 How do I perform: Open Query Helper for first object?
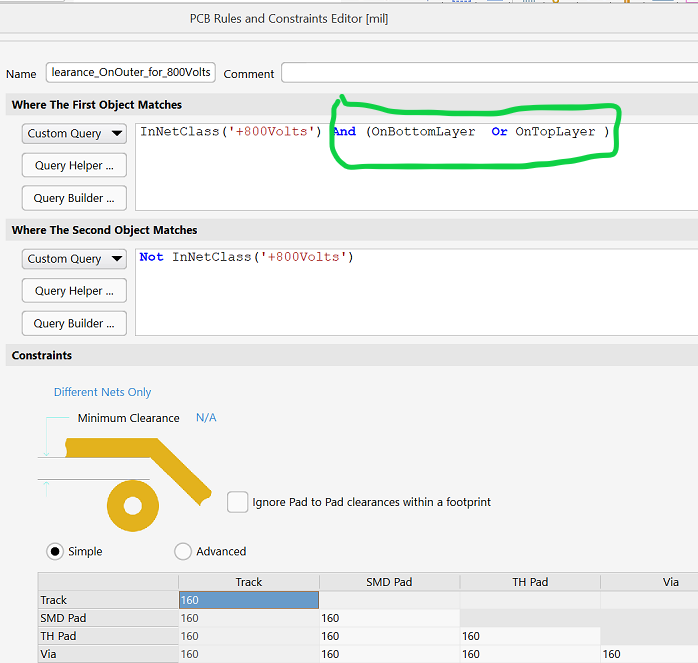(74, 166)
